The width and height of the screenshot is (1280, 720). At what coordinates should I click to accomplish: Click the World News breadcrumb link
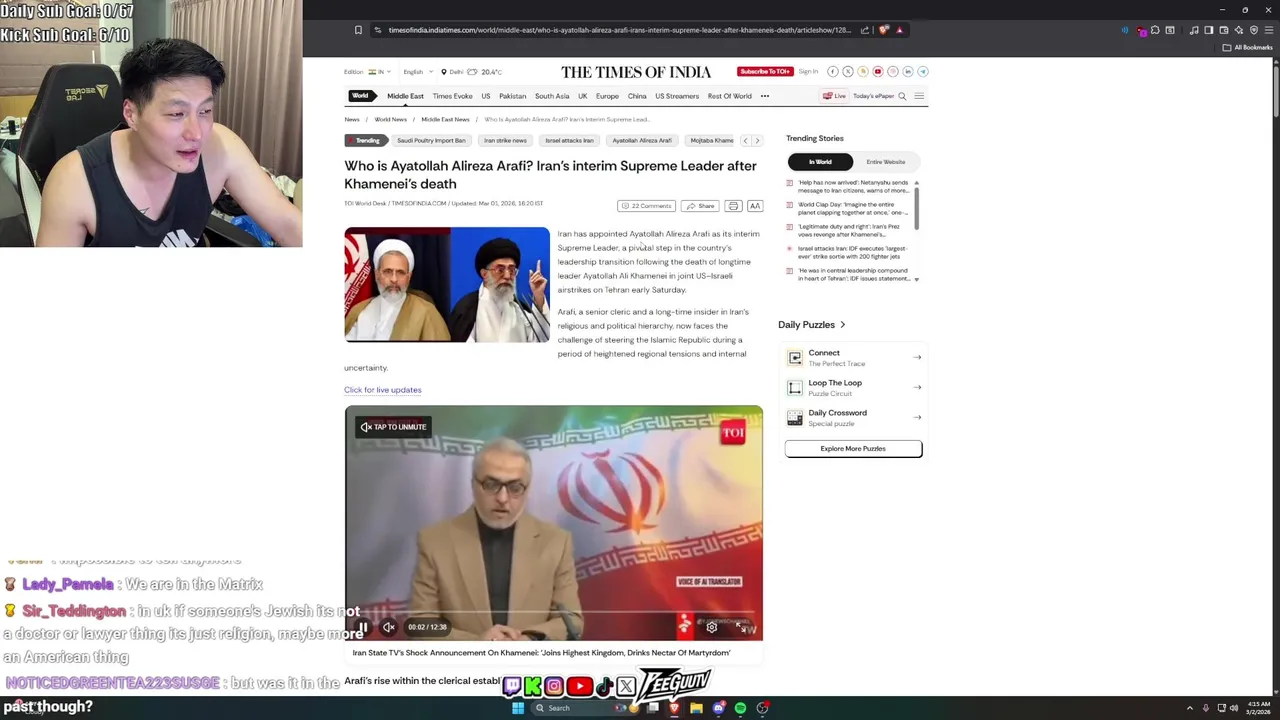pos(390,120)
